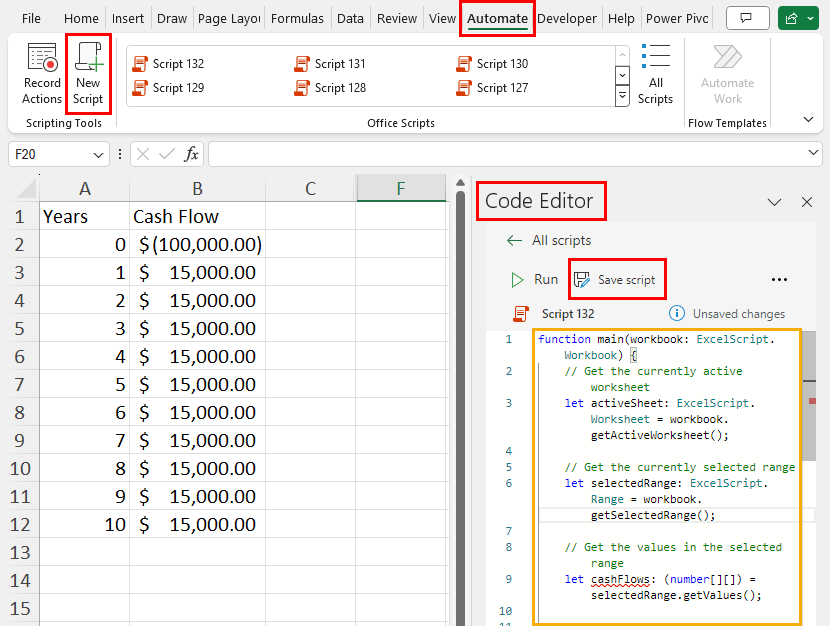This screenshot has height=626, width=830.
Task: Click the cashFlows variable in line 9
Action: click(620, 579)
